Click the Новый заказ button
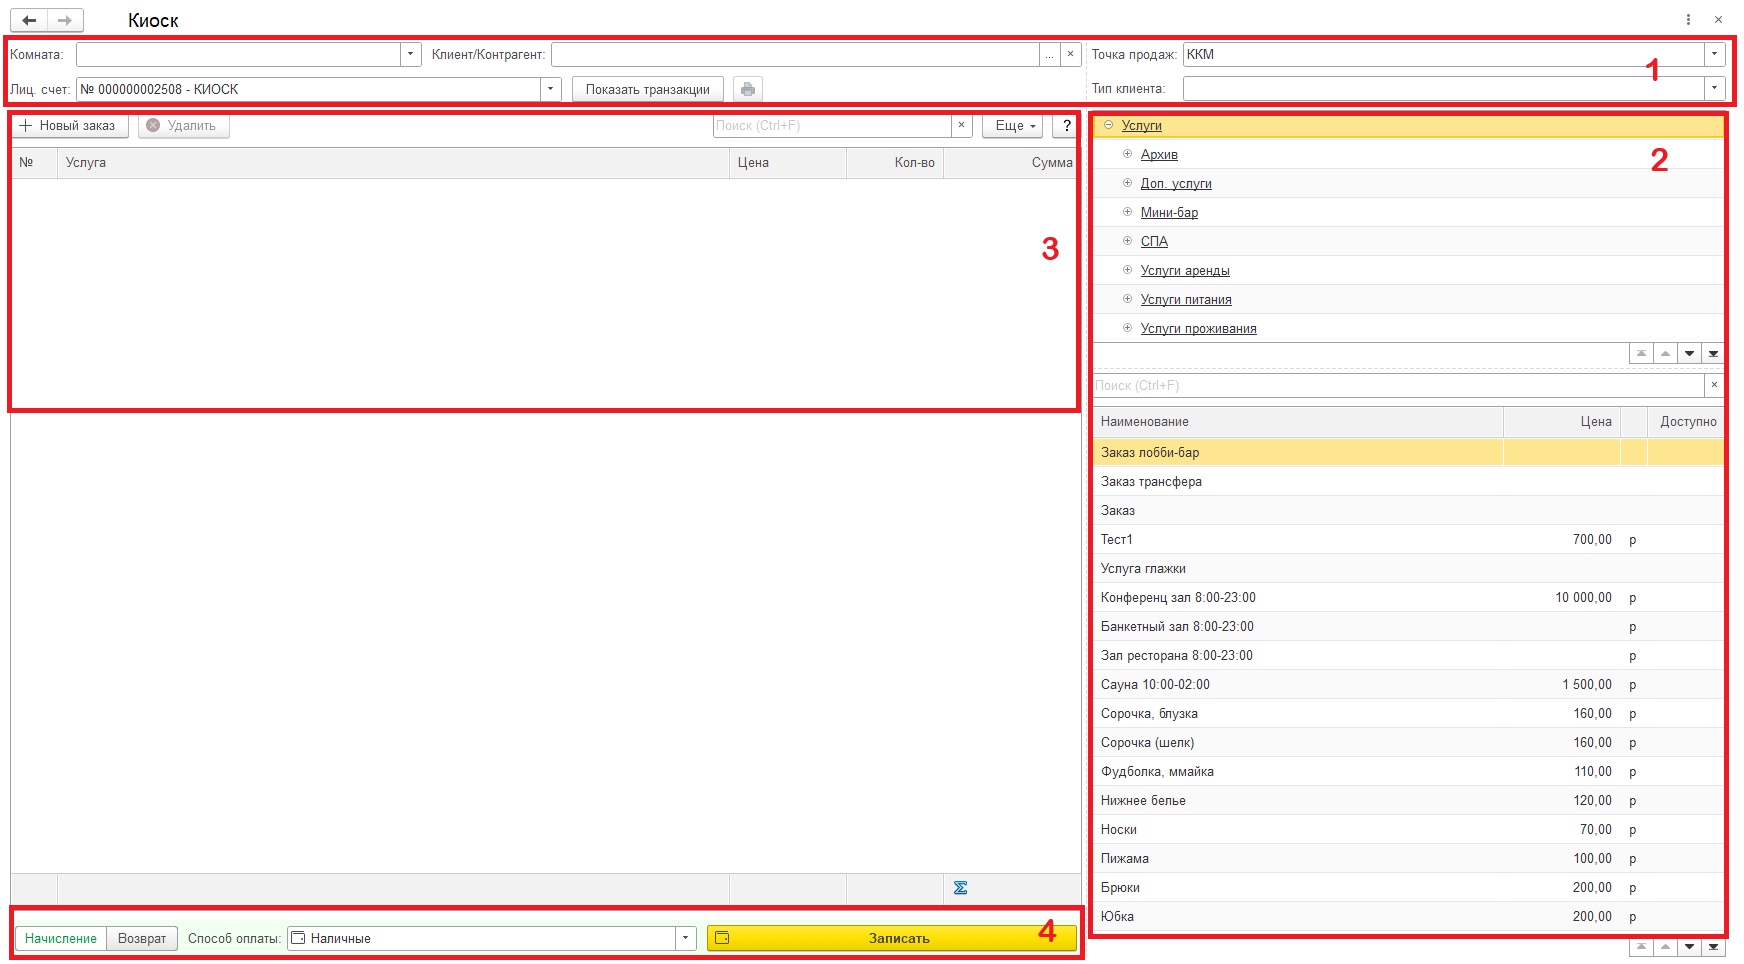 (69, 125)
